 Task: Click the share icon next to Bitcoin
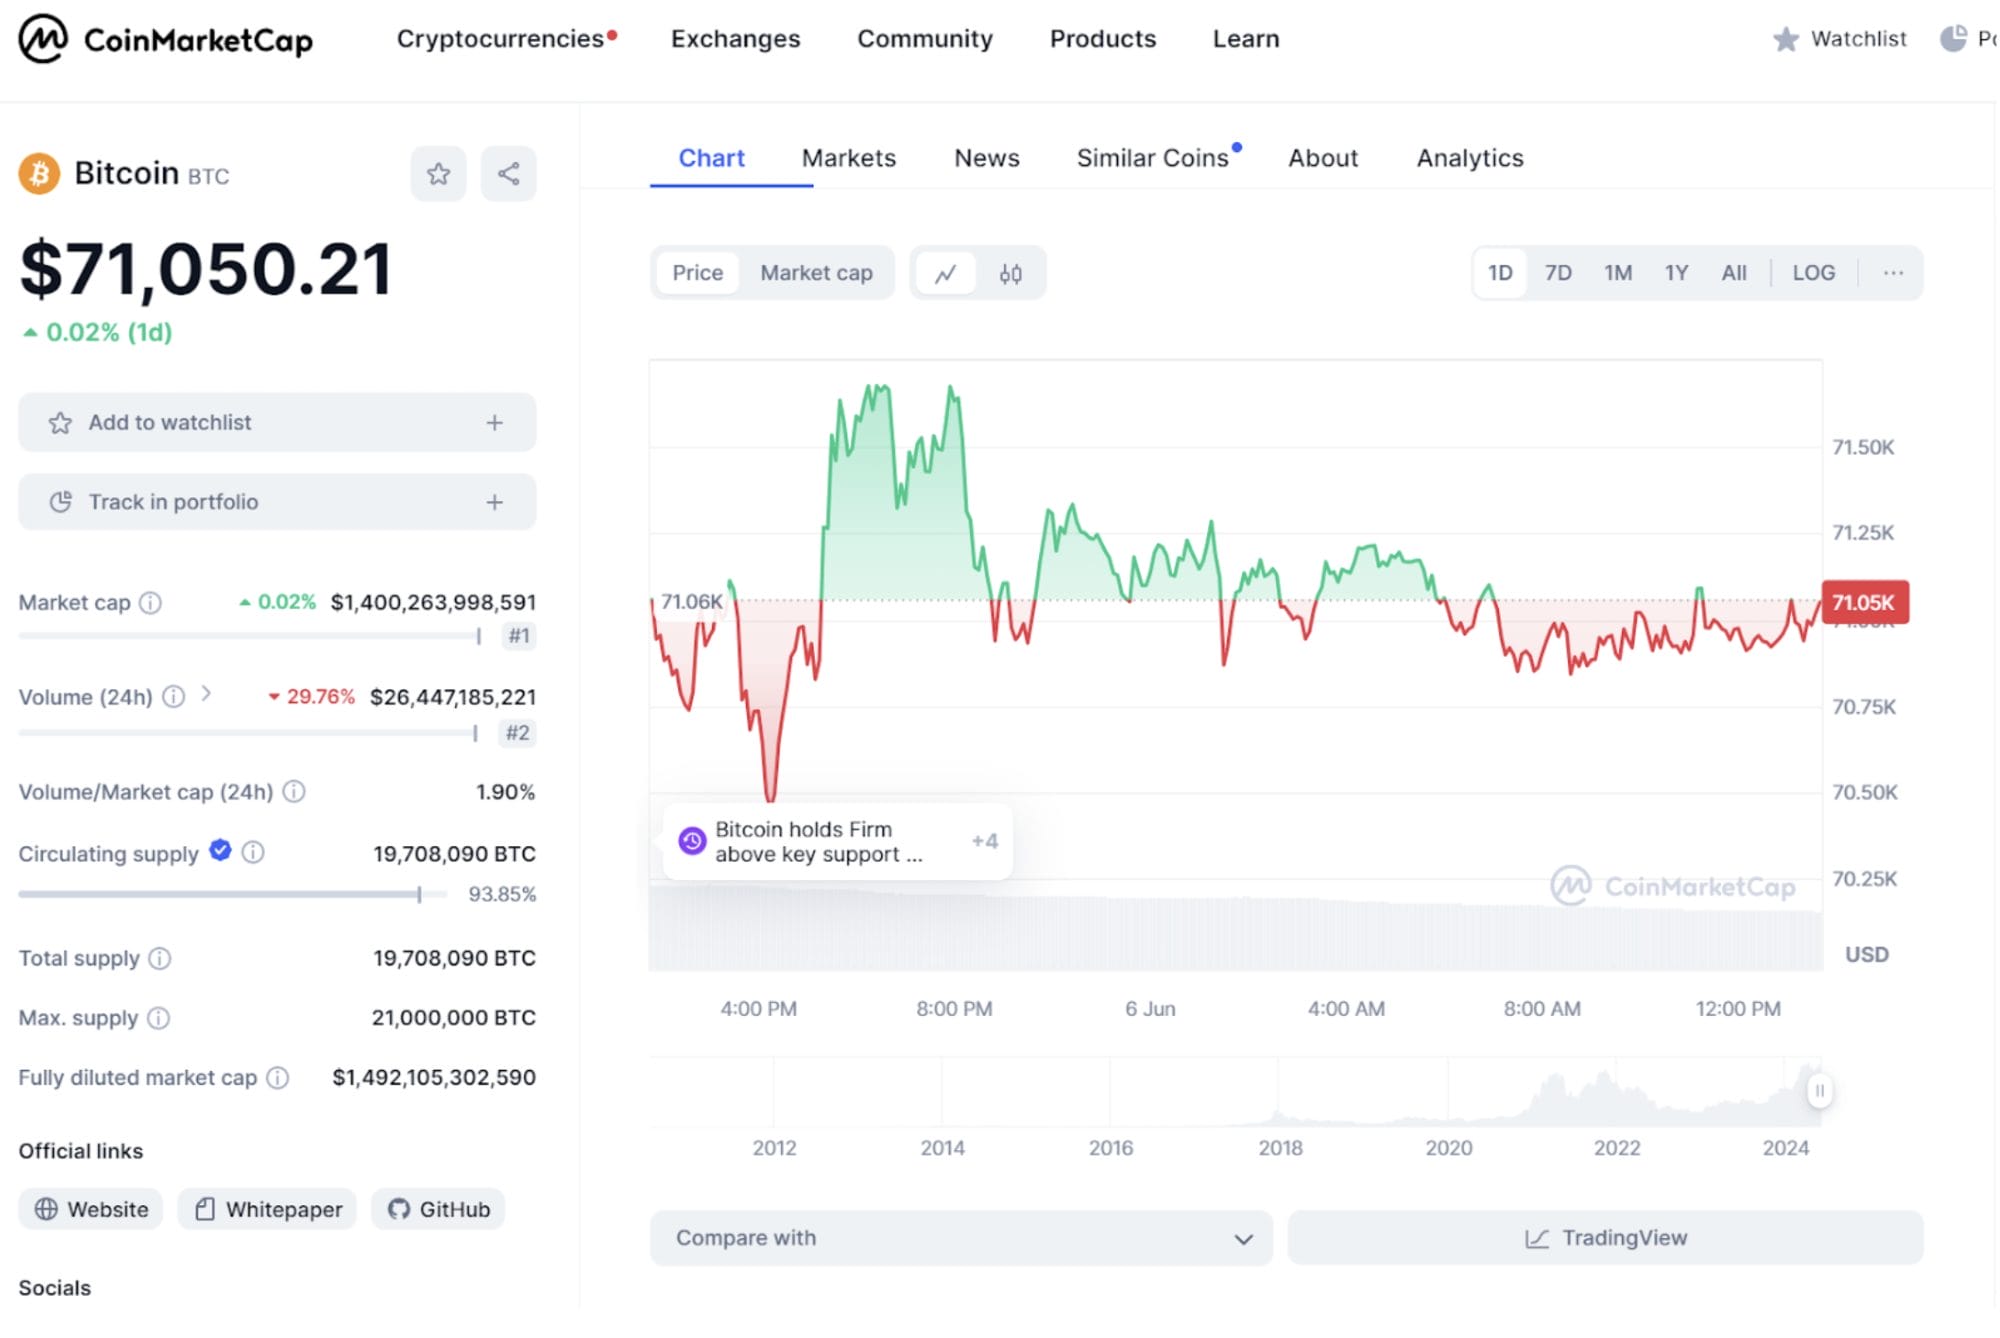click(508, 173)
